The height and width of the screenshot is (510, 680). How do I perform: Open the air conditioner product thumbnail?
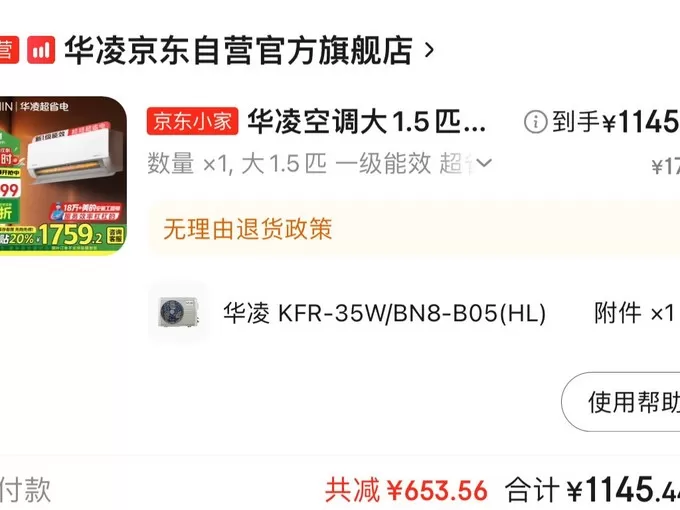click(x=63, y=175)
